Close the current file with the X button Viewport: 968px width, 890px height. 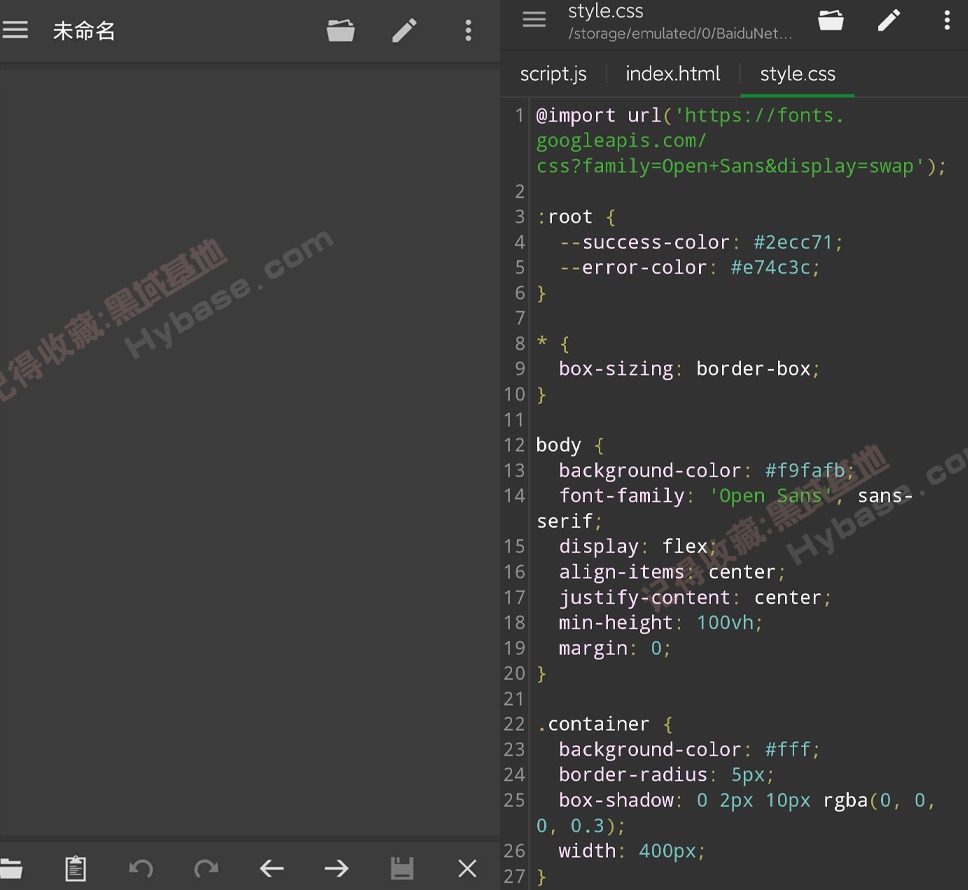pos(467,868)
